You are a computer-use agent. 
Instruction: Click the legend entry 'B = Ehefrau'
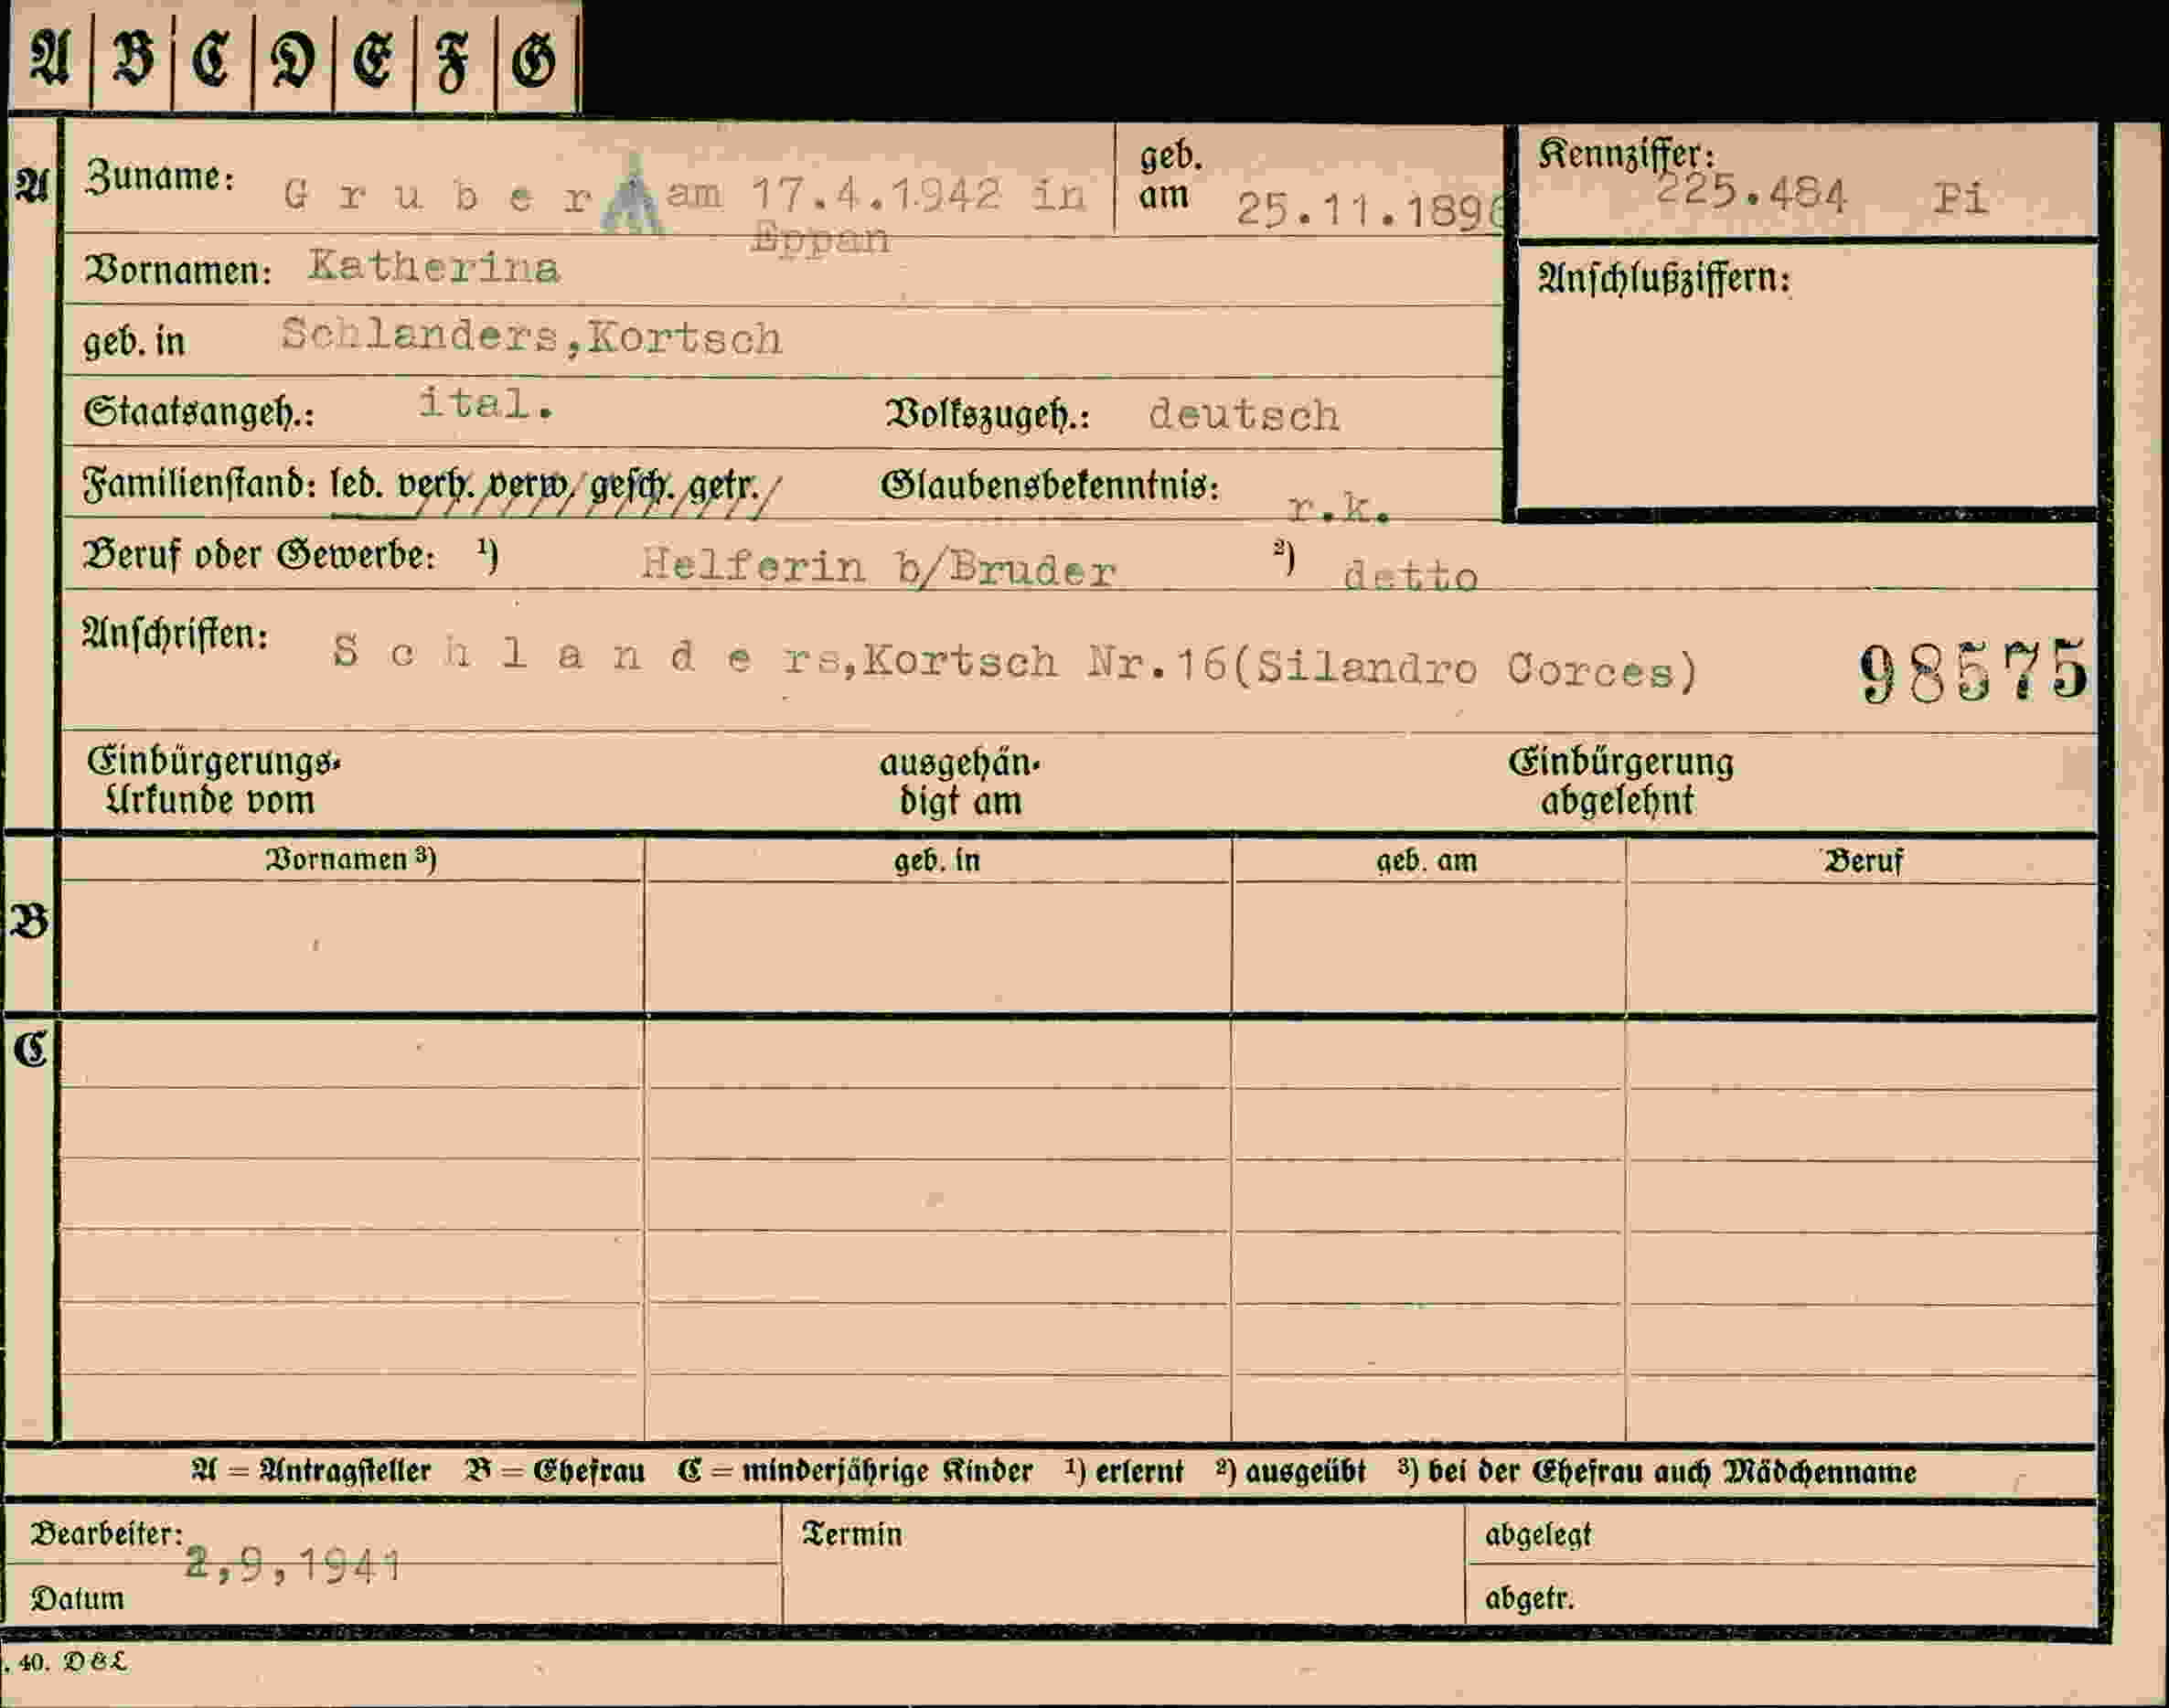(x=555, y=1472)
